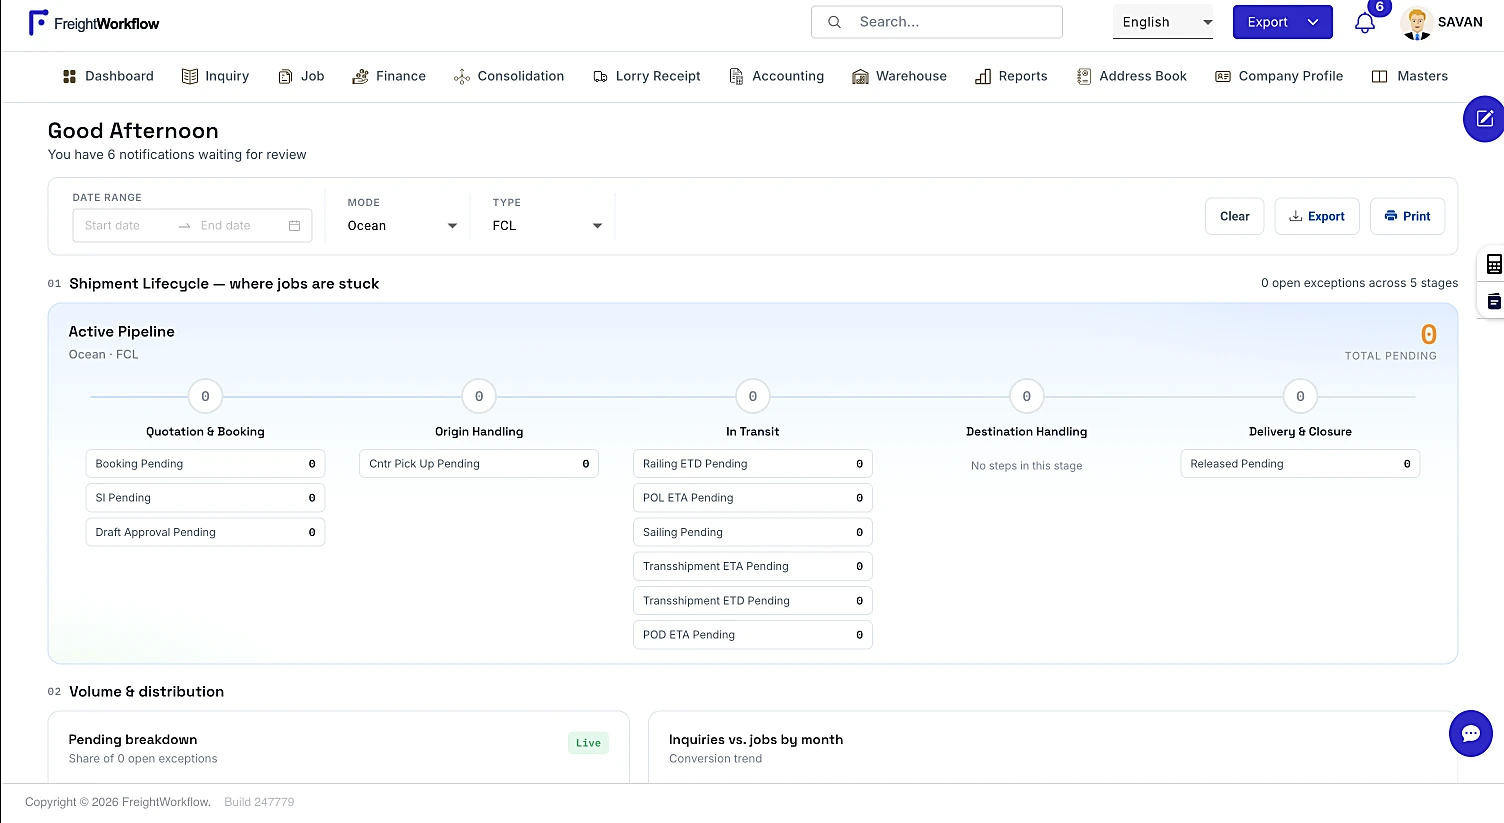
Task: Click the Origin Handling stage circle
Action: coord(479,397)
